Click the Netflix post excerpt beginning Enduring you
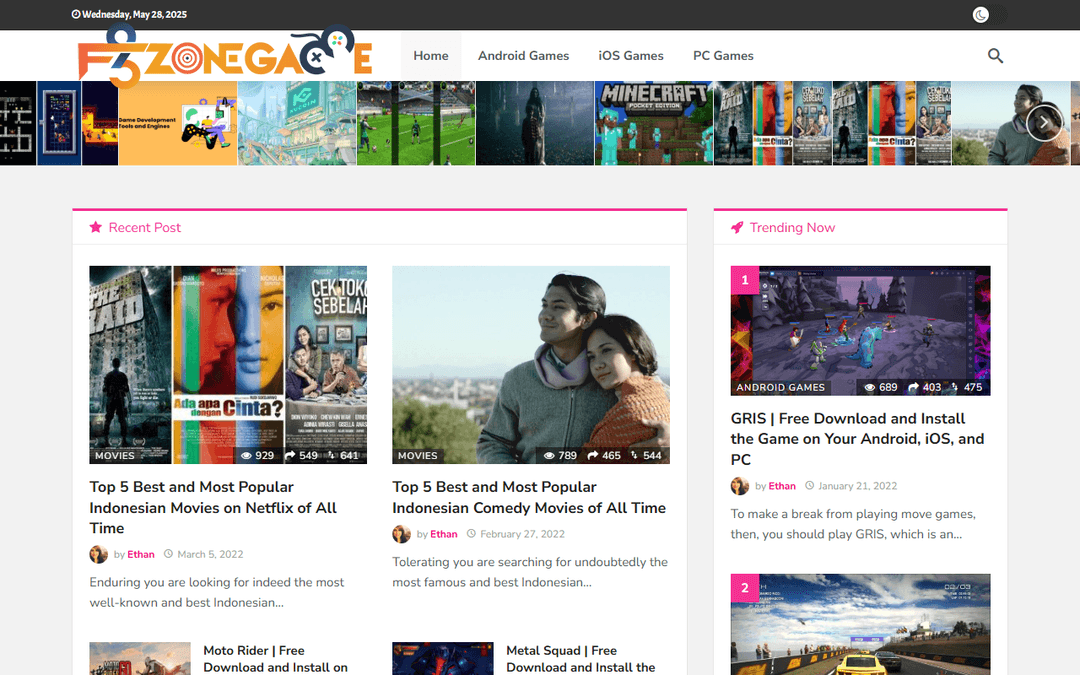This screenshot has width=1080, height=675. [x=217, y=592]
